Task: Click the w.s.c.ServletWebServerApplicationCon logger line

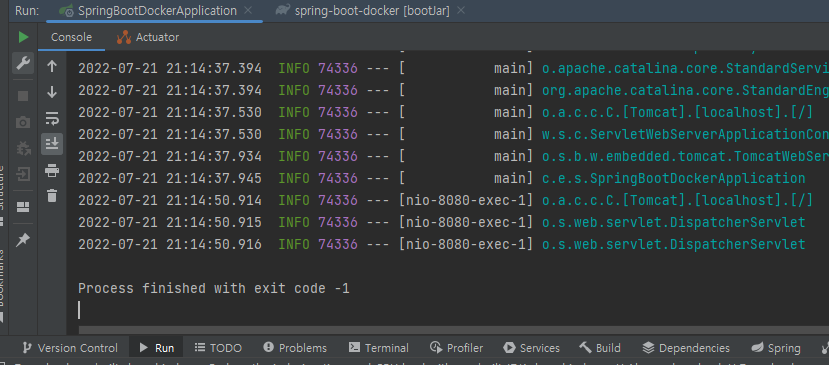Action: [x=685, y=134]
